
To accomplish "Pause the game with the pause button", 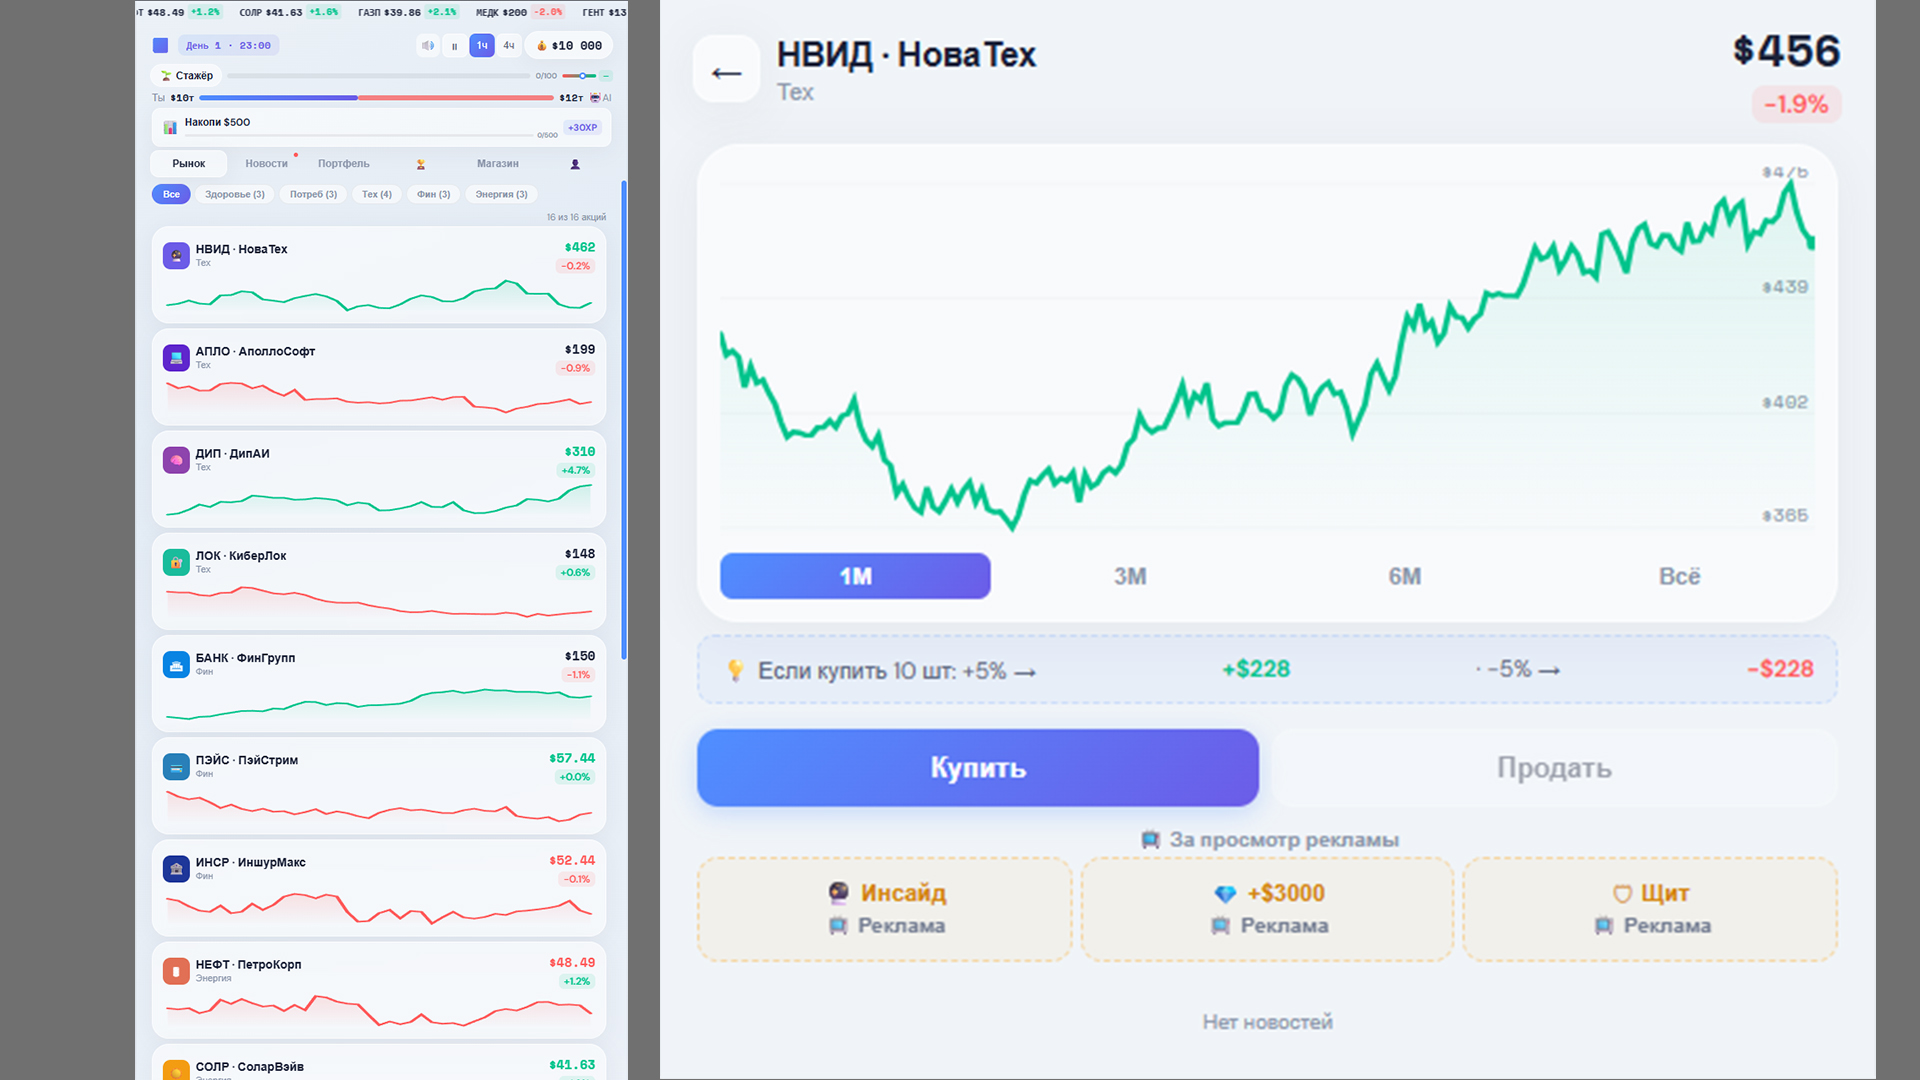I will coord(454,46).
